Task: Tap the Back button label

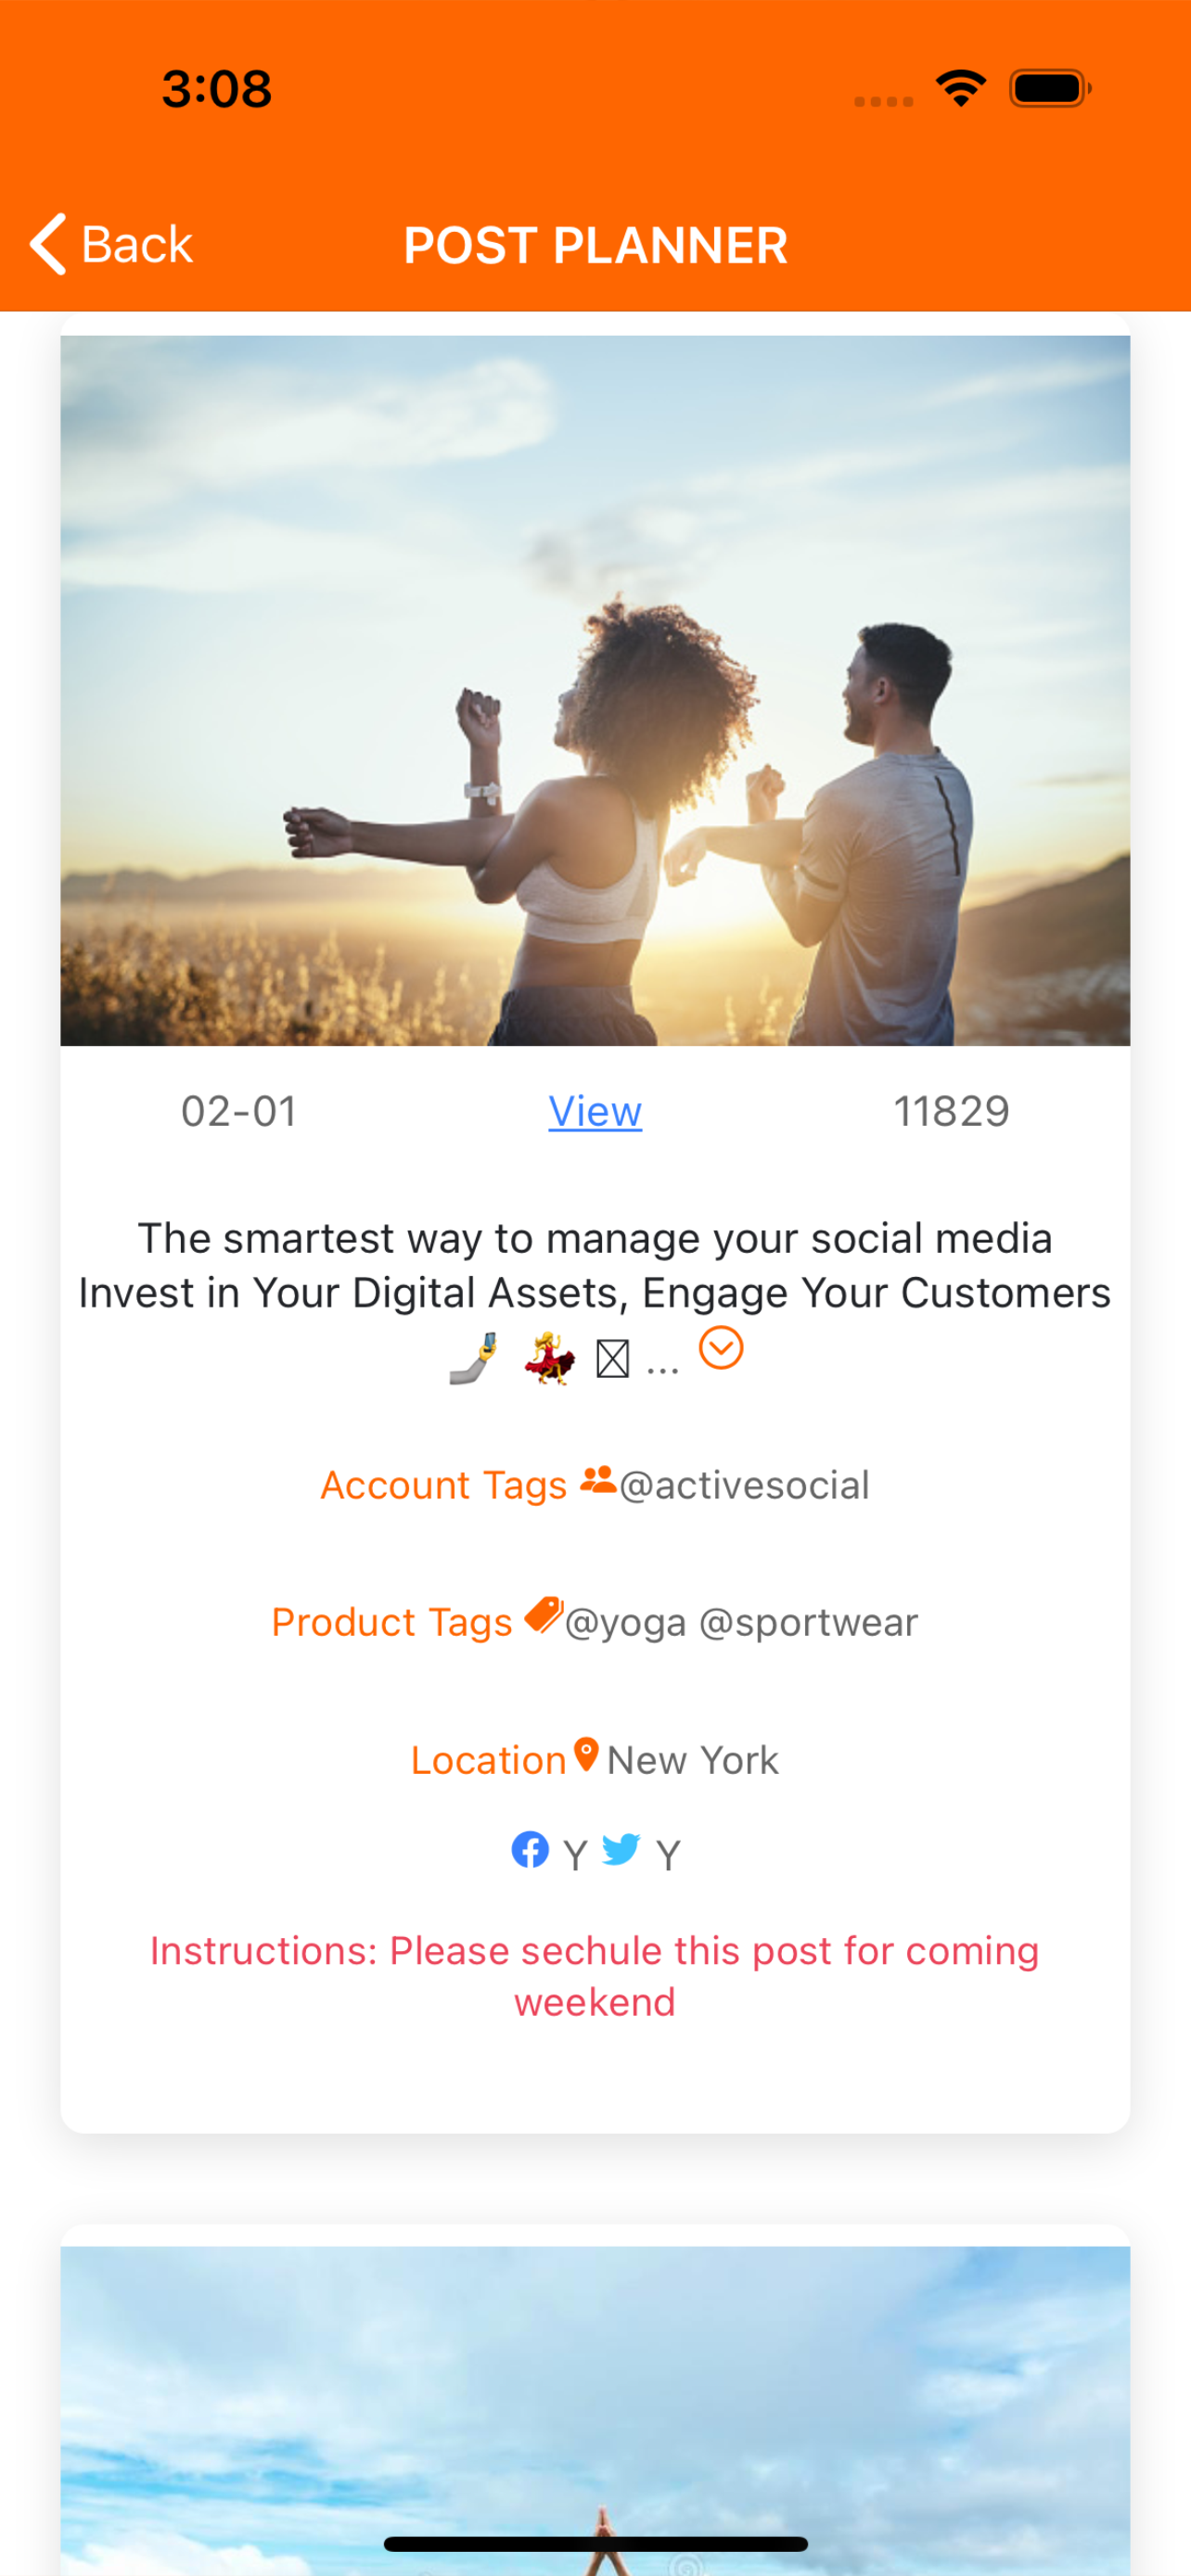Action: coord(137,245)
